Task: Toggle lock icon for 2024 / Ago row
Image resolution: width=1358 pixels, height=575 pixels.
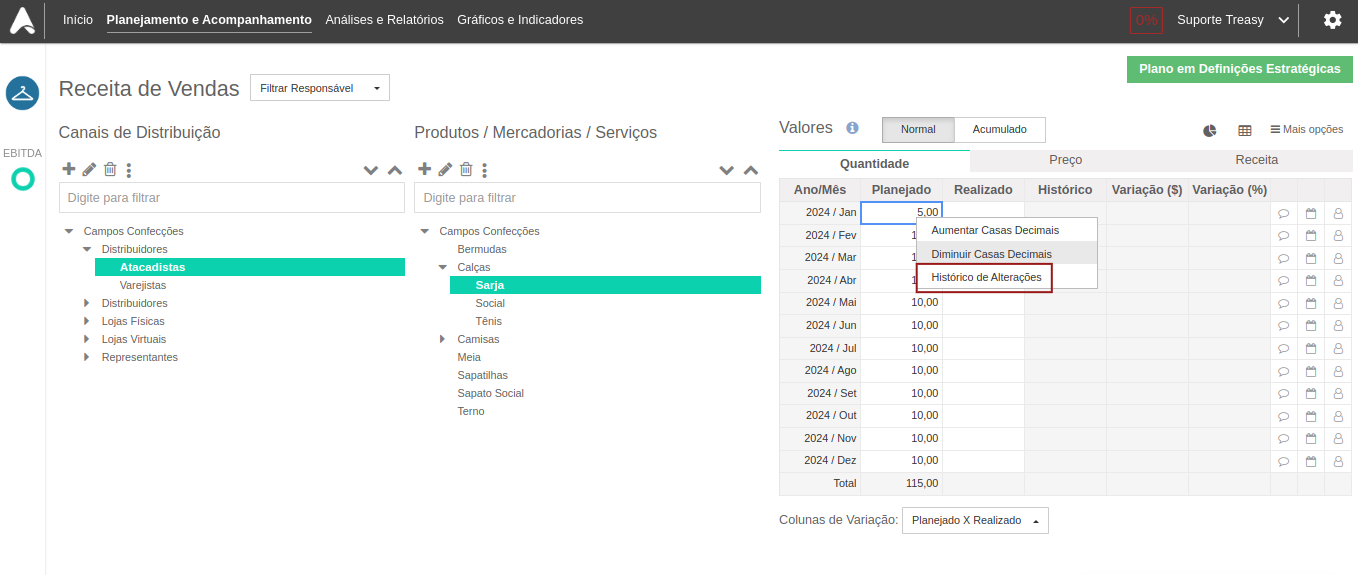Action: pyautogui.click(x=1338, y=371)
